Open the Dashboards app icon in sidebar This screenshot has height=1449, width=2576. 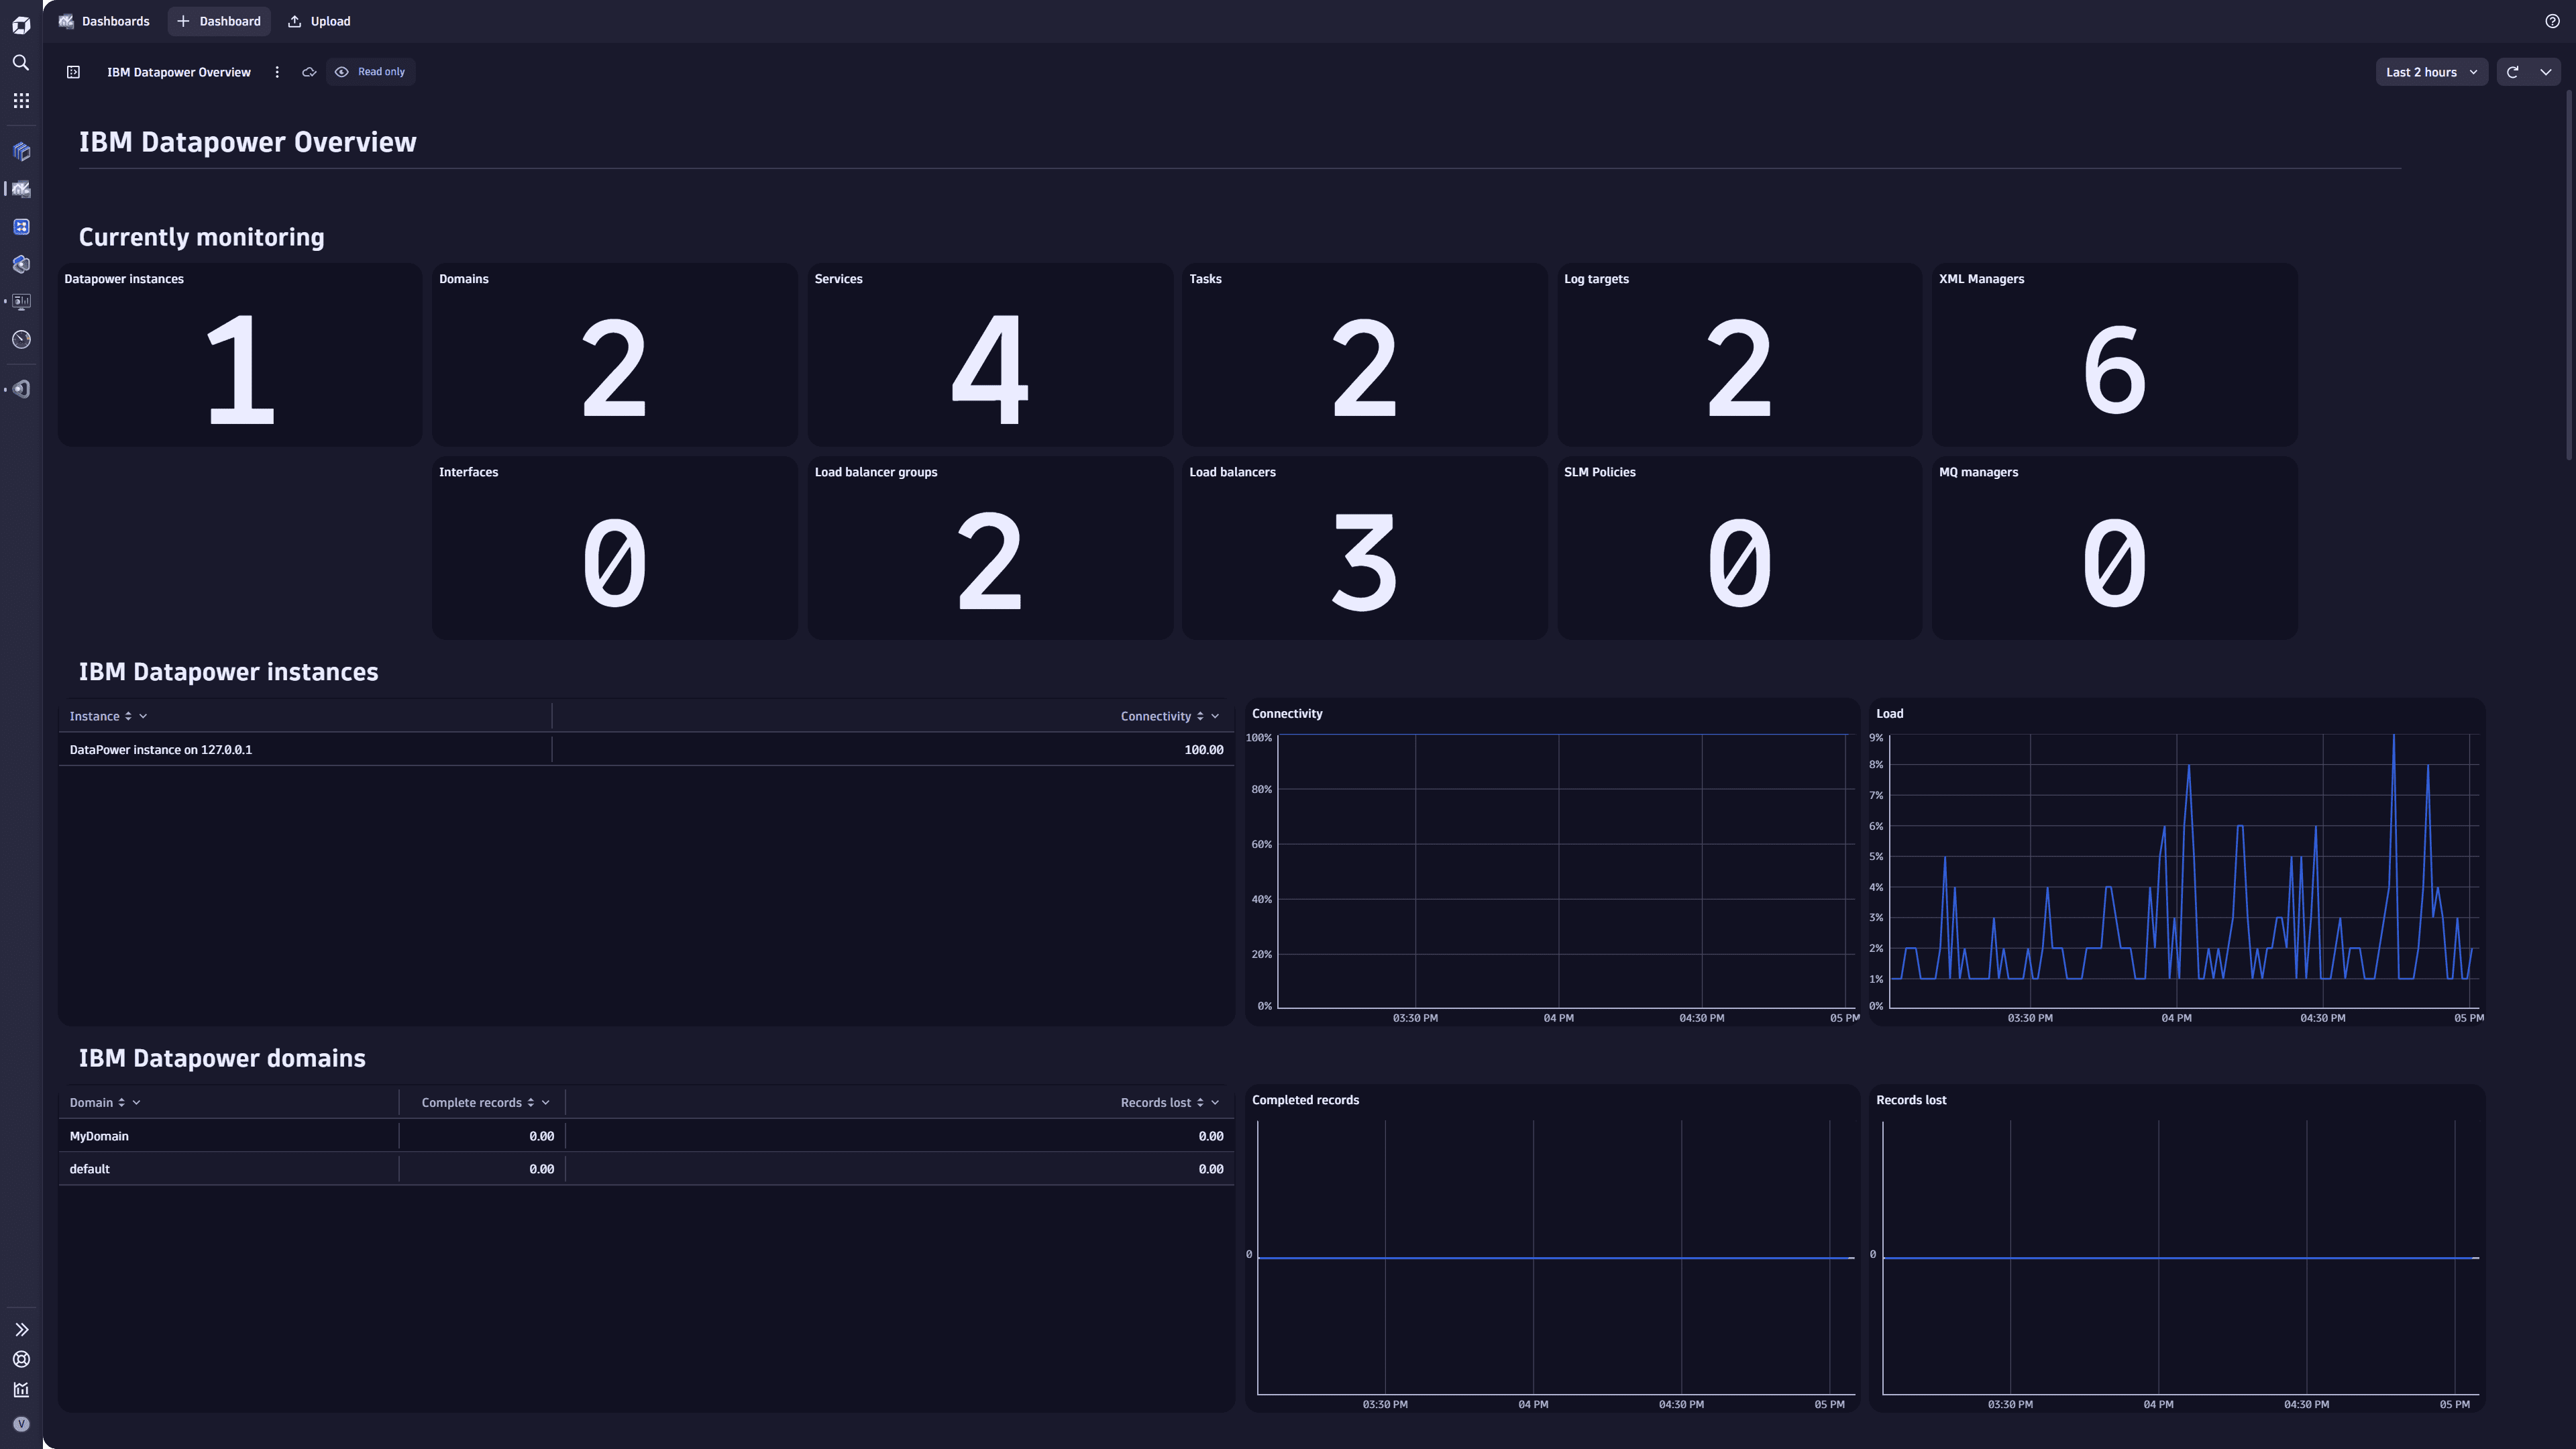(21, 189)
